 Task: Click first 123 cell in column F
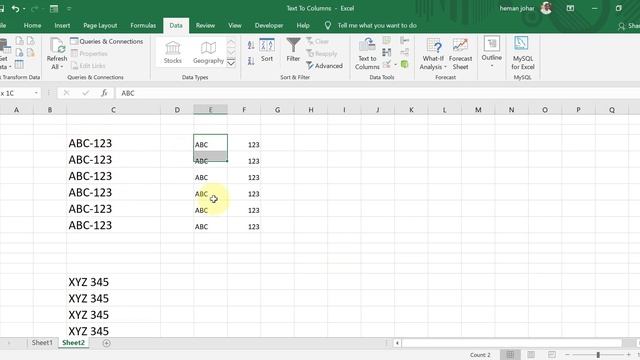coord(244,144)
